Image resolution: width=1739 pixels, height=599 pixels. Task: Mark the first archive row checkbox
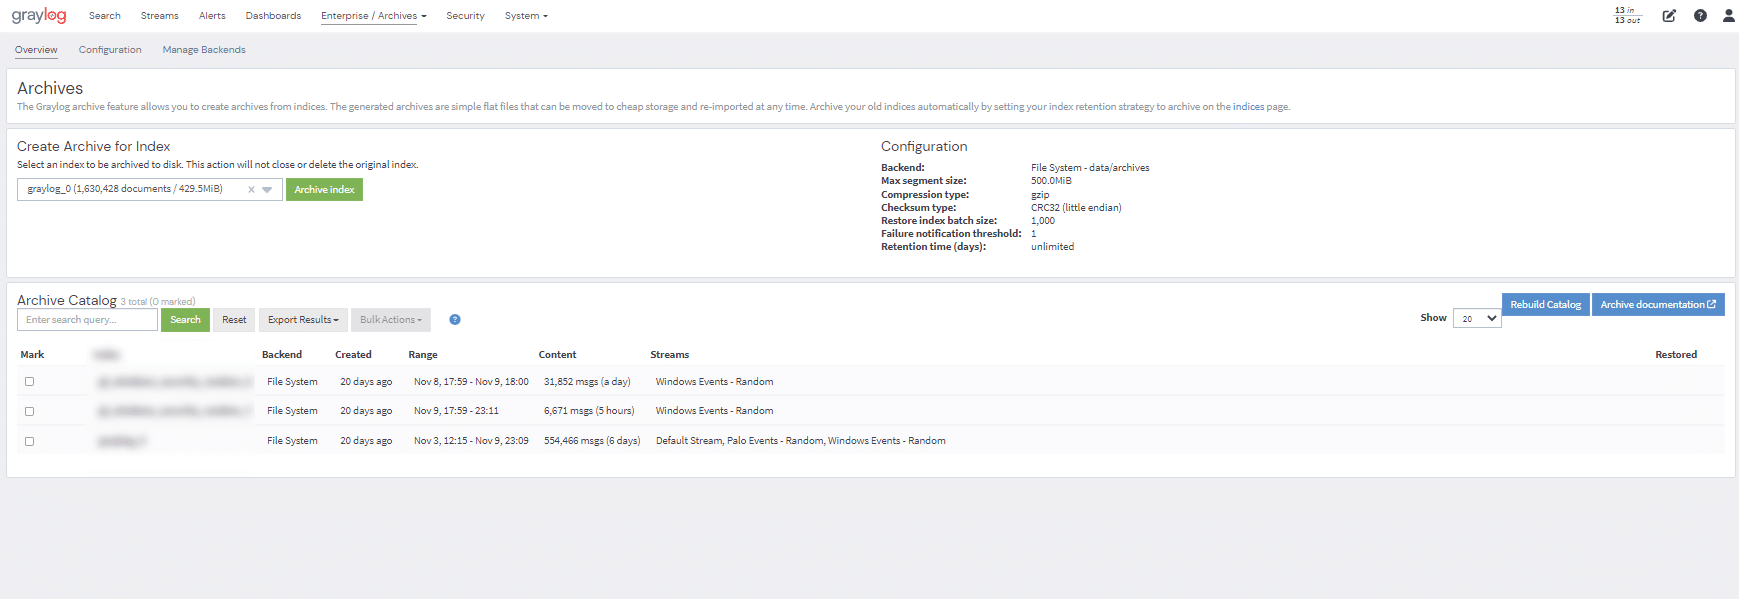click(x=29, y=382)
